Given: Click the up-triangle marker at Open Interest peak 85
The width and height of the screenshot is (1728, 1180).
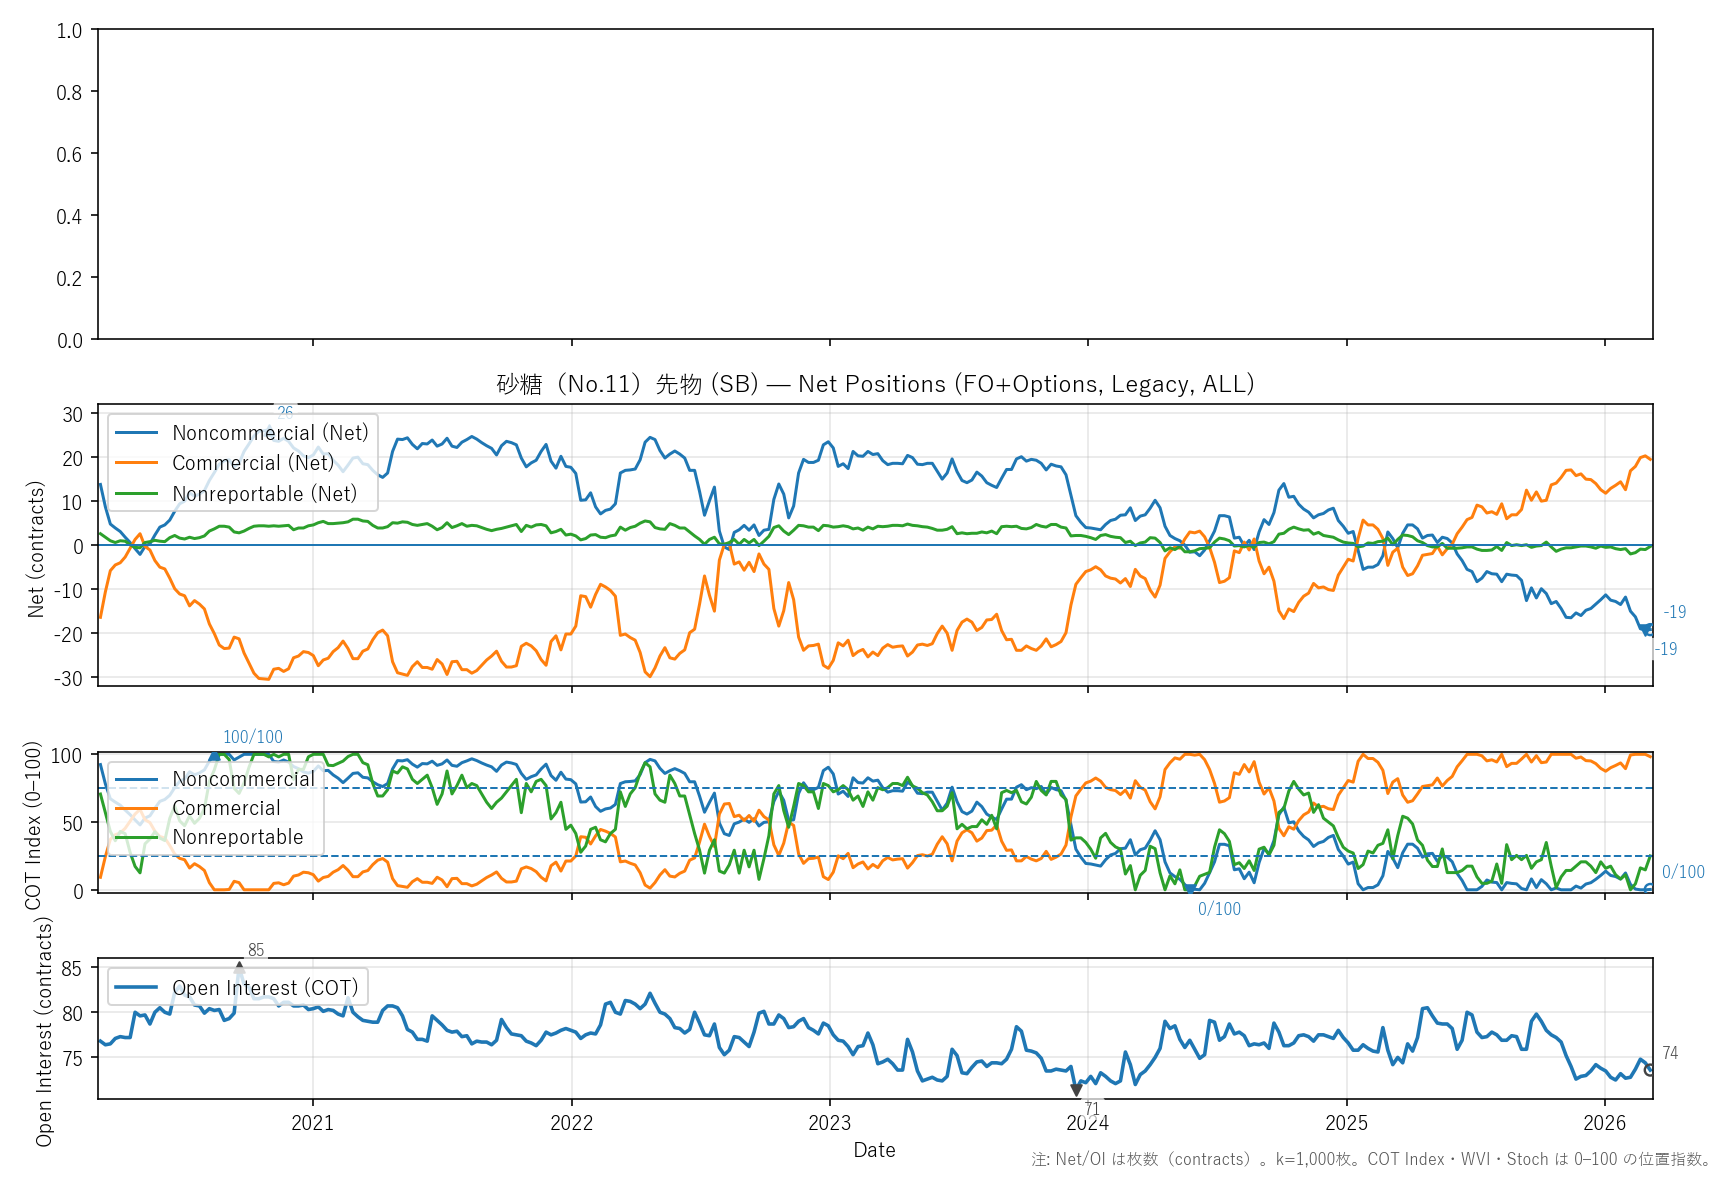Looking at the screenshot, I should (x=240, y=967).
